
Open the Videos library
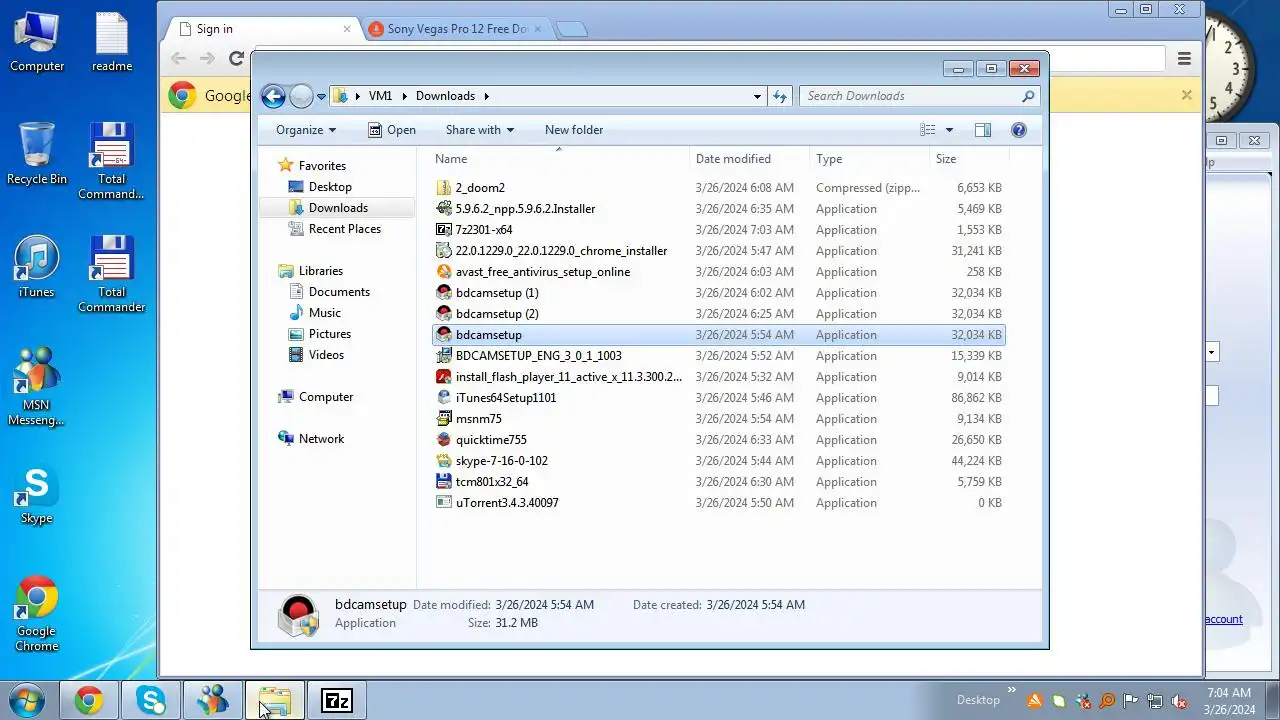(x=326, y=355)
